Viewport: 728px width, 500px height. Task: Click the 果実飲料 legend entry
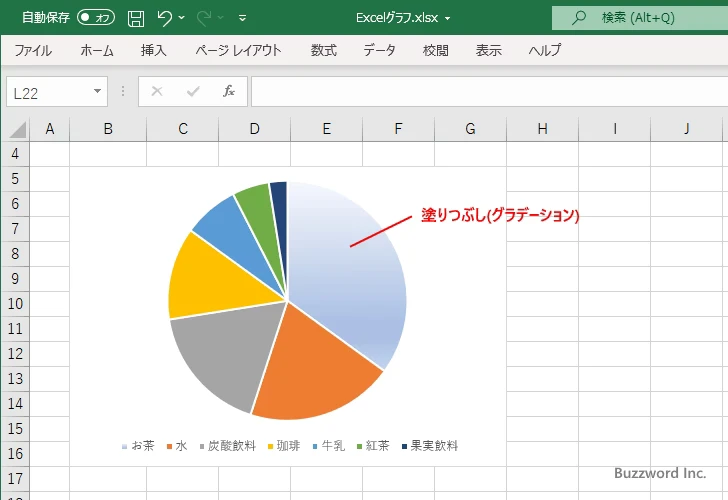coord(430,446)
